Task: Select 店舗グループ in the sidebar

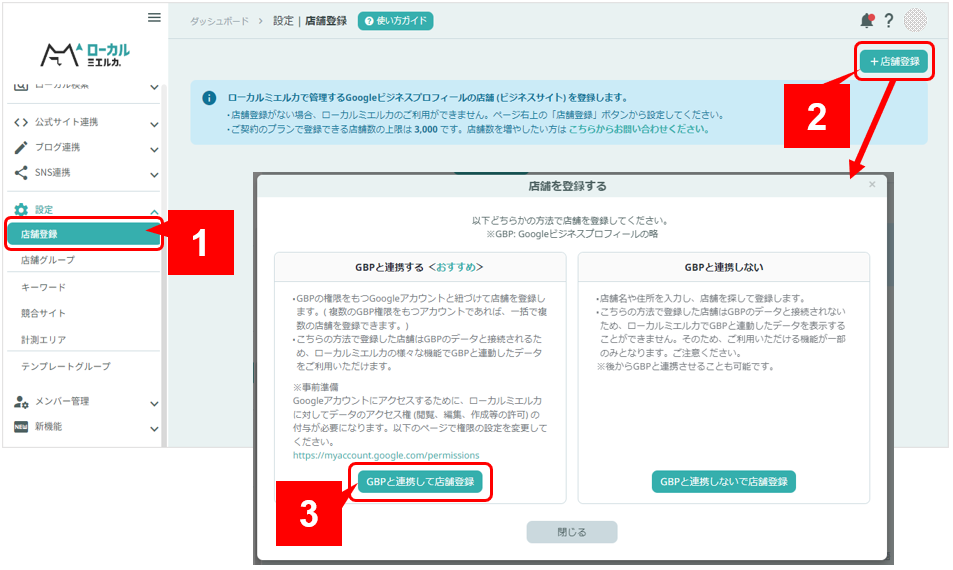Action: click(x=48, y=260)
